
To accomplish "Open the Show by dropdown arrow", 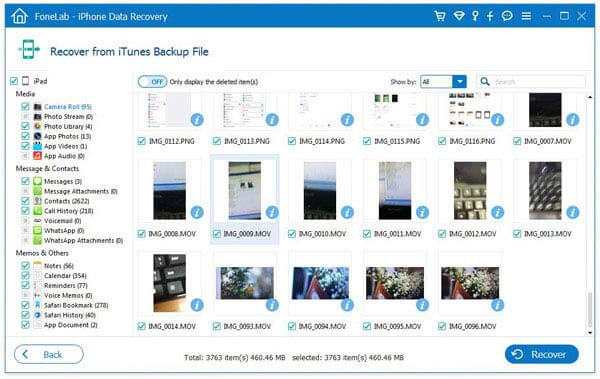I will (459, 82).
